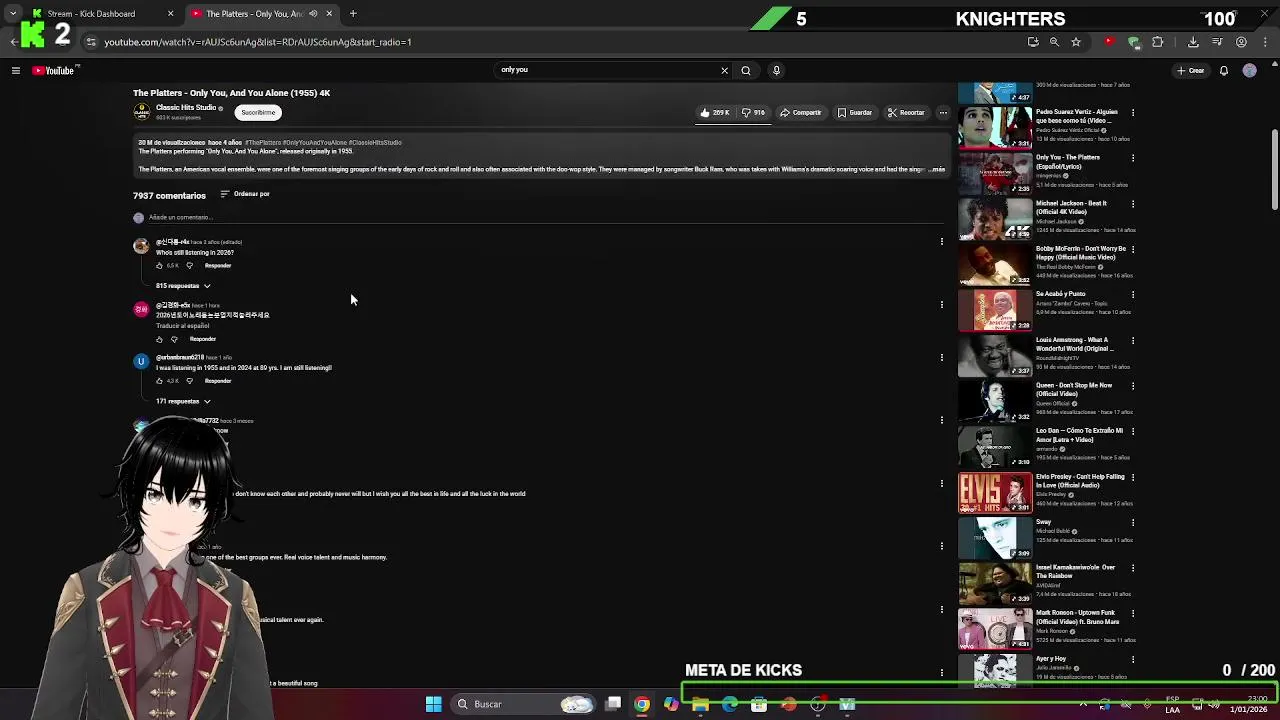1280x720 pixels.
Task: Open Michael Jackson - Beat It thumbnail
Action: (995, 219)
